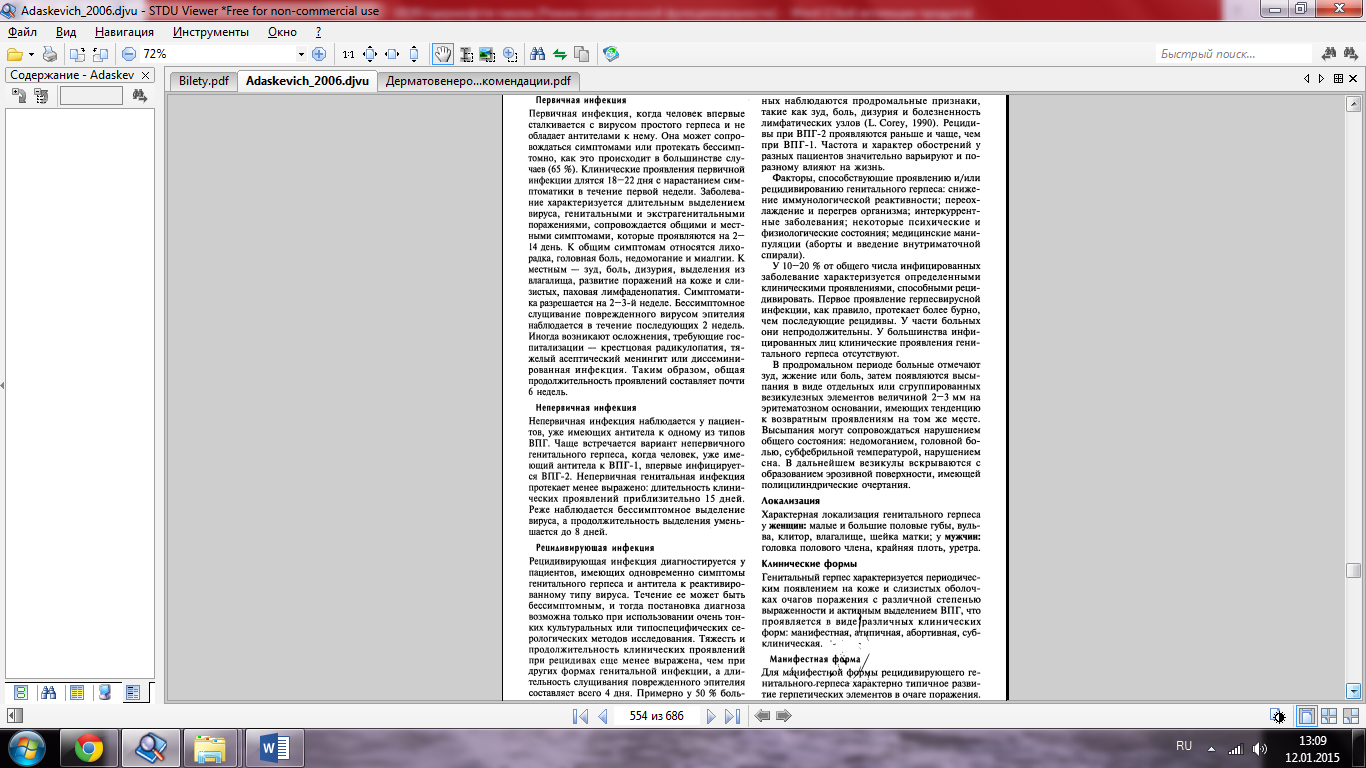Rotate page right icon in toolbar
This screenshot has height=768, width=1366.
coord(100,54)
